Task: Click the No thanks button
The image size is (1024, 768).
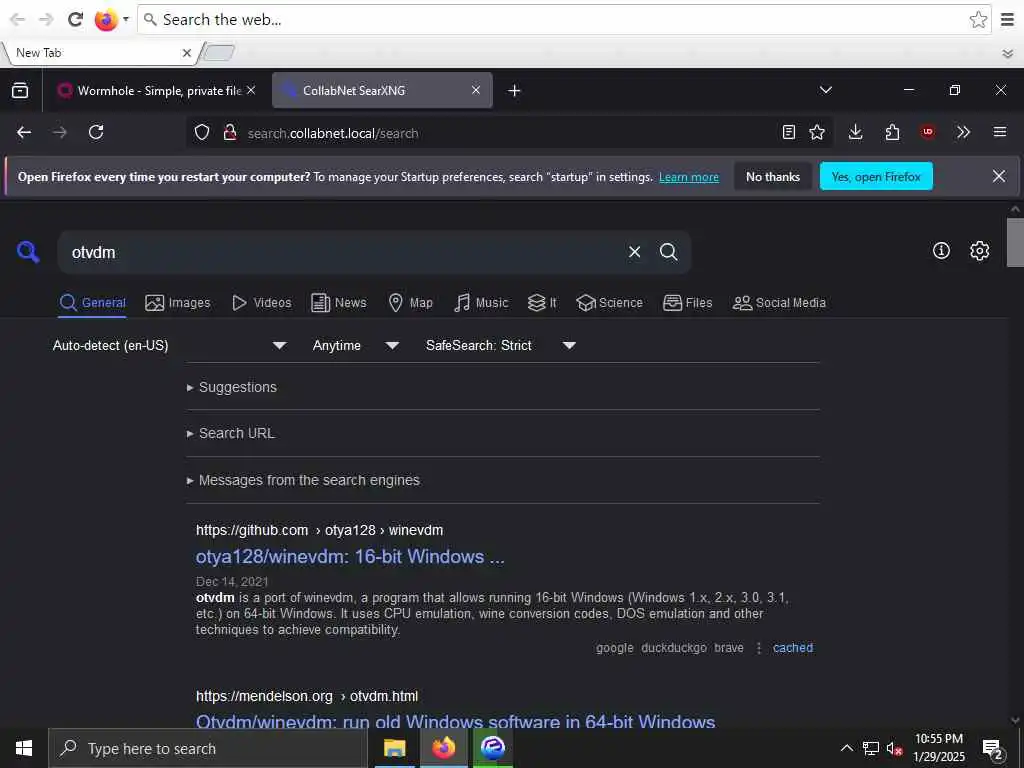Action: [x=773, y=176]
